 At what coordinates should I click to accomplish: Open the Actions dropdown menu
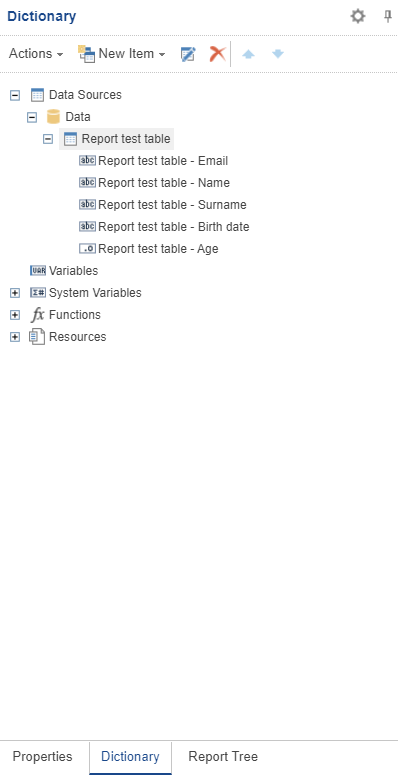[36, 54]
